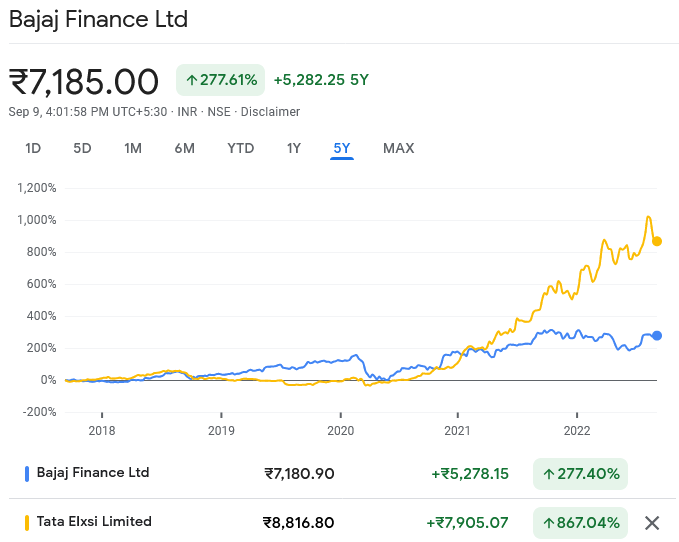Click the Bajaj Finance Ltd legend row
The height and width of the screenshot is (542, 679).
pos(93,473)
